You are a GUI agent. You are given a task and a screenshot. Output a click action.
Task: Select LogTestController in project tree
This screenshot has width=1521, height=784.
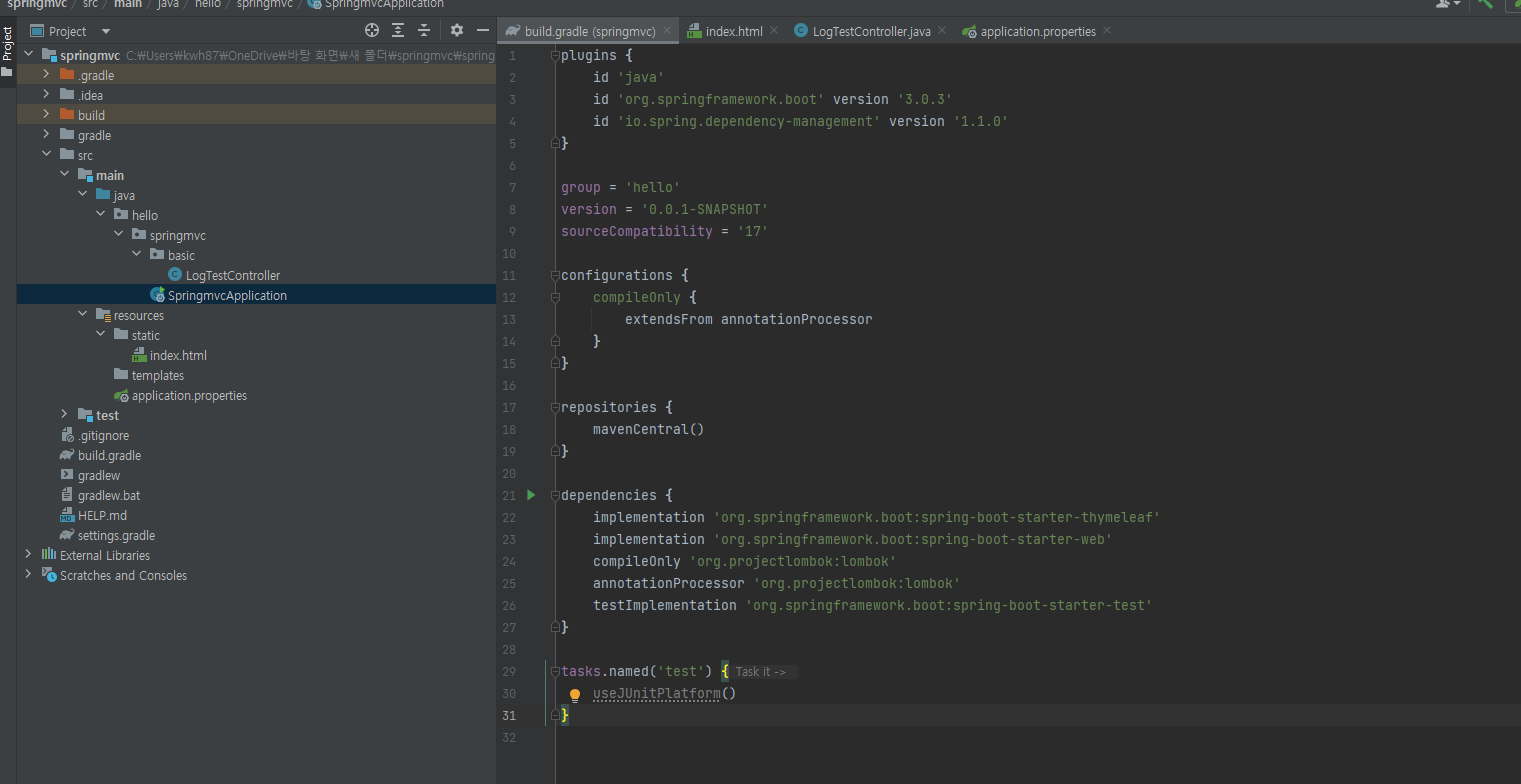tap(233, 275)
